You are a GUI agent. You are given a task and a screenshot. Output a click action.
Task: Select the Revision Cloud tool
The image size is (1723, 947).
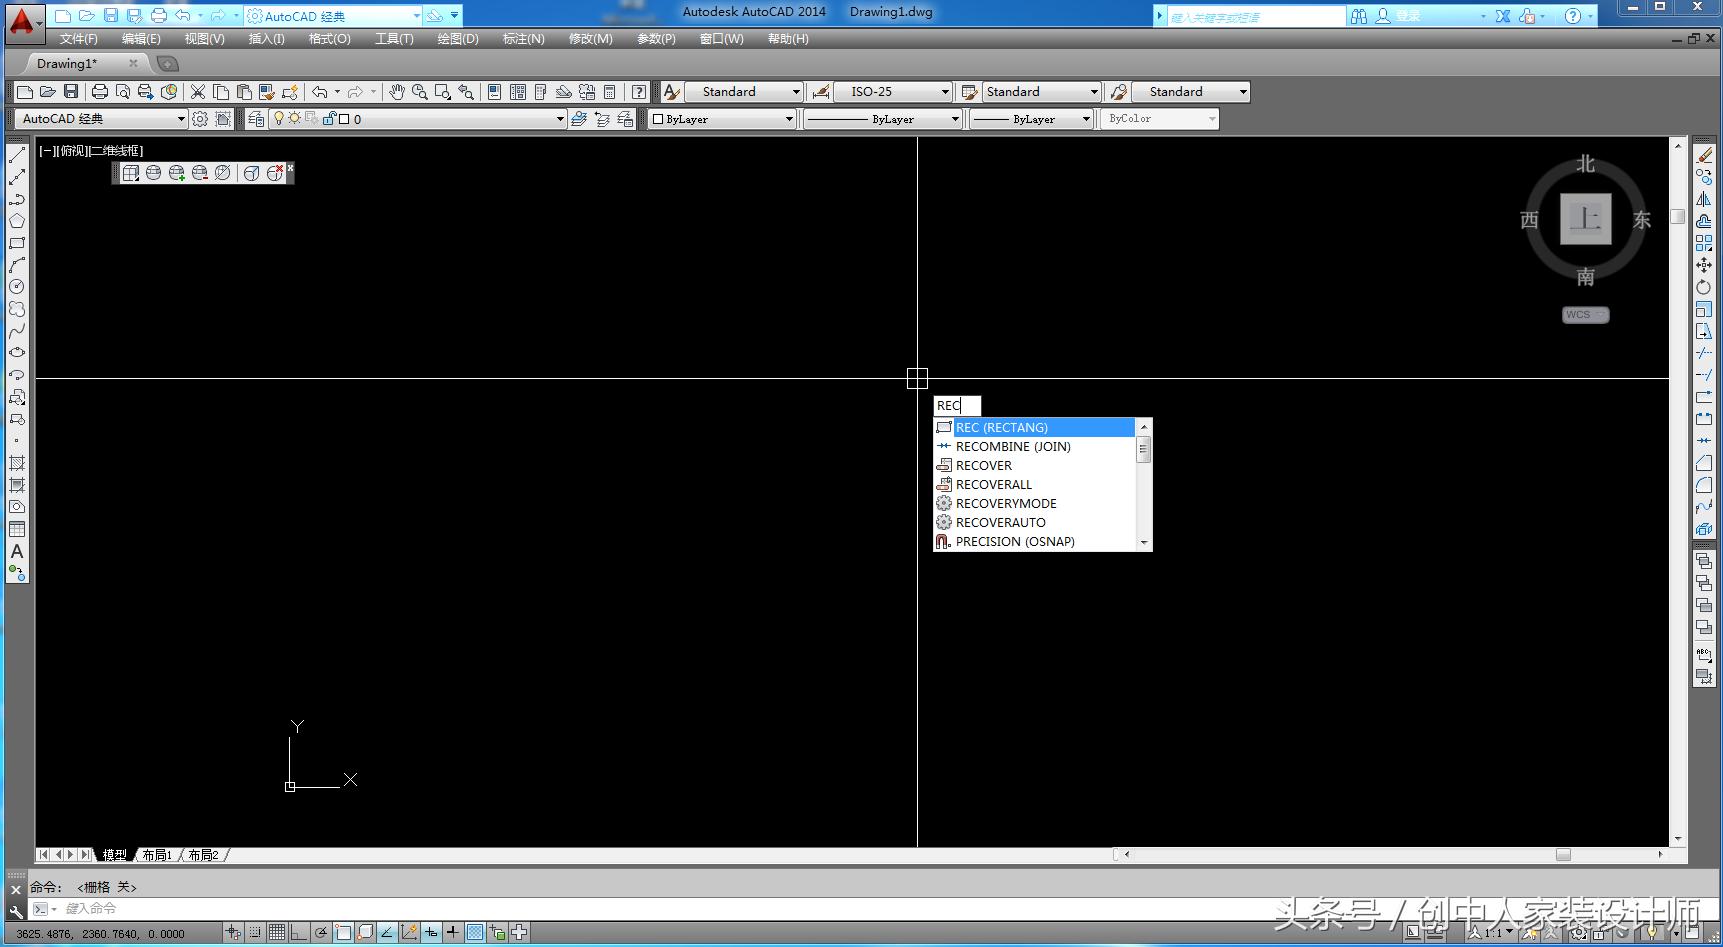tap(17, 309)
